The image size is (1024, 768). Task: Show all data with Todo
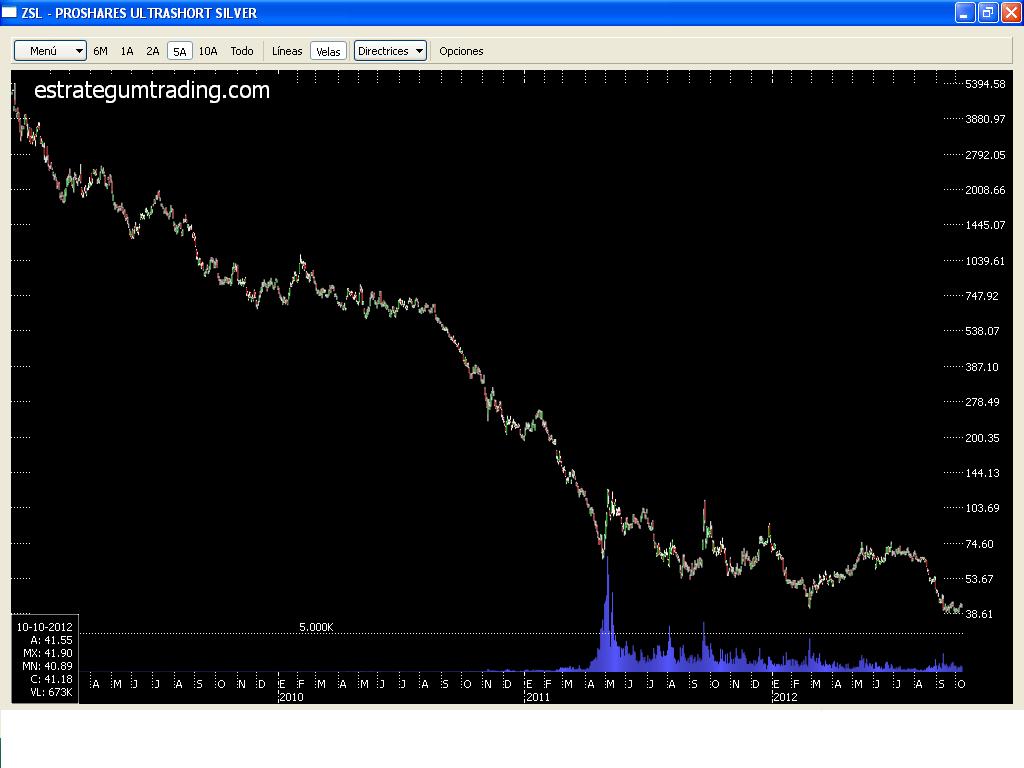coord(242,51)
